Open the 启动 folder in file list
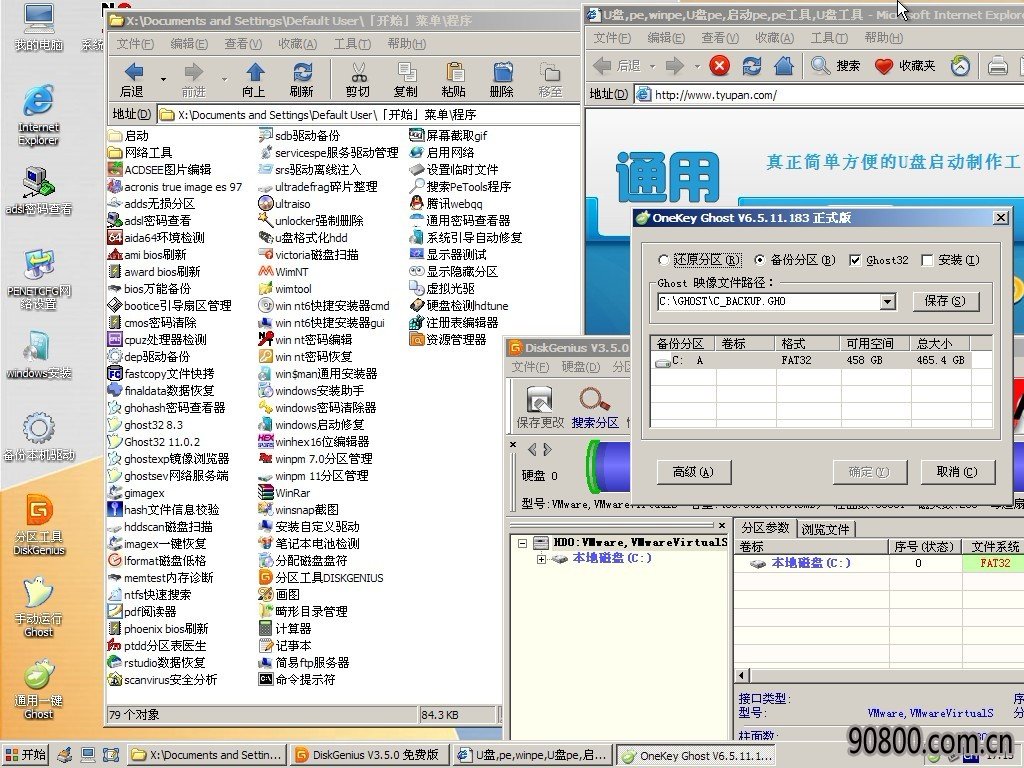1024x768 pixels. coord(129,136)
